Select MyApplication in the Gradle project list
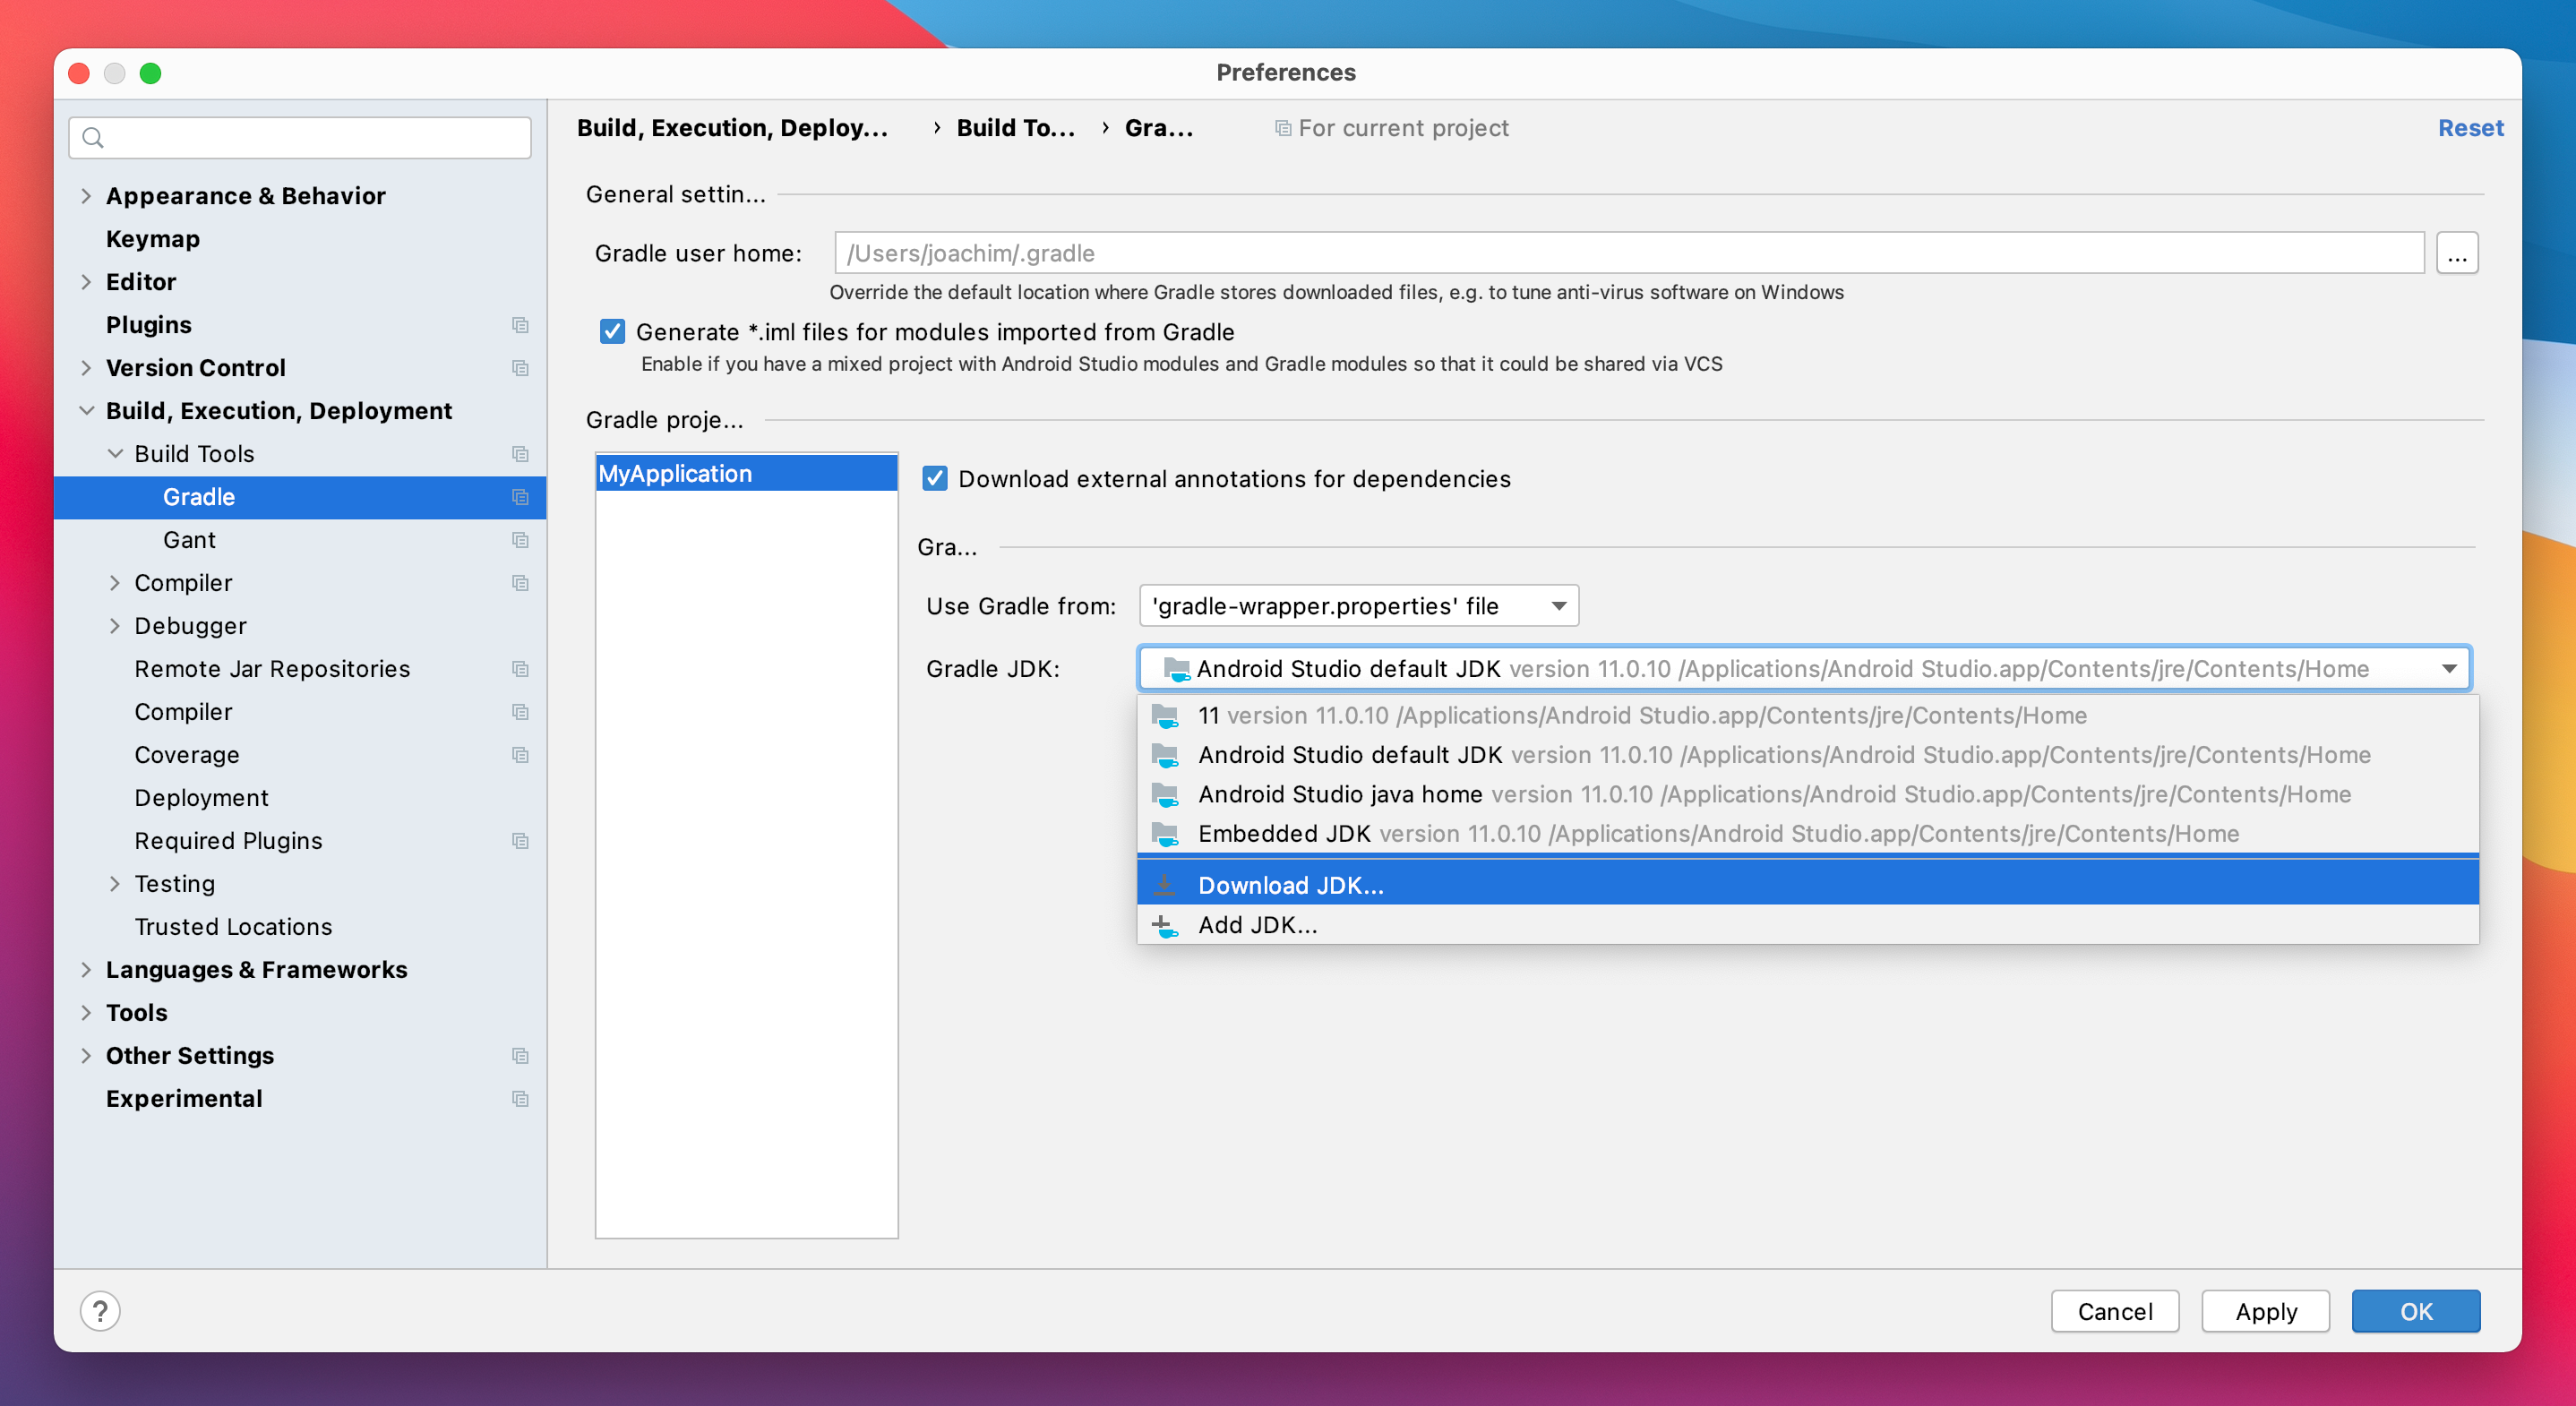 [x=744, y=473]
